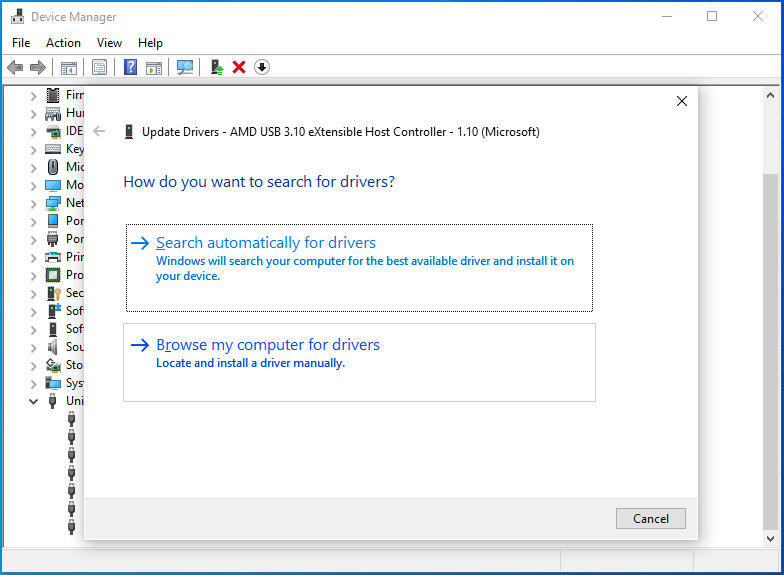This screenshot has width=784, height=575.
Task: Click the Scan for hardware changes icon
Action: tap(185, 68)
